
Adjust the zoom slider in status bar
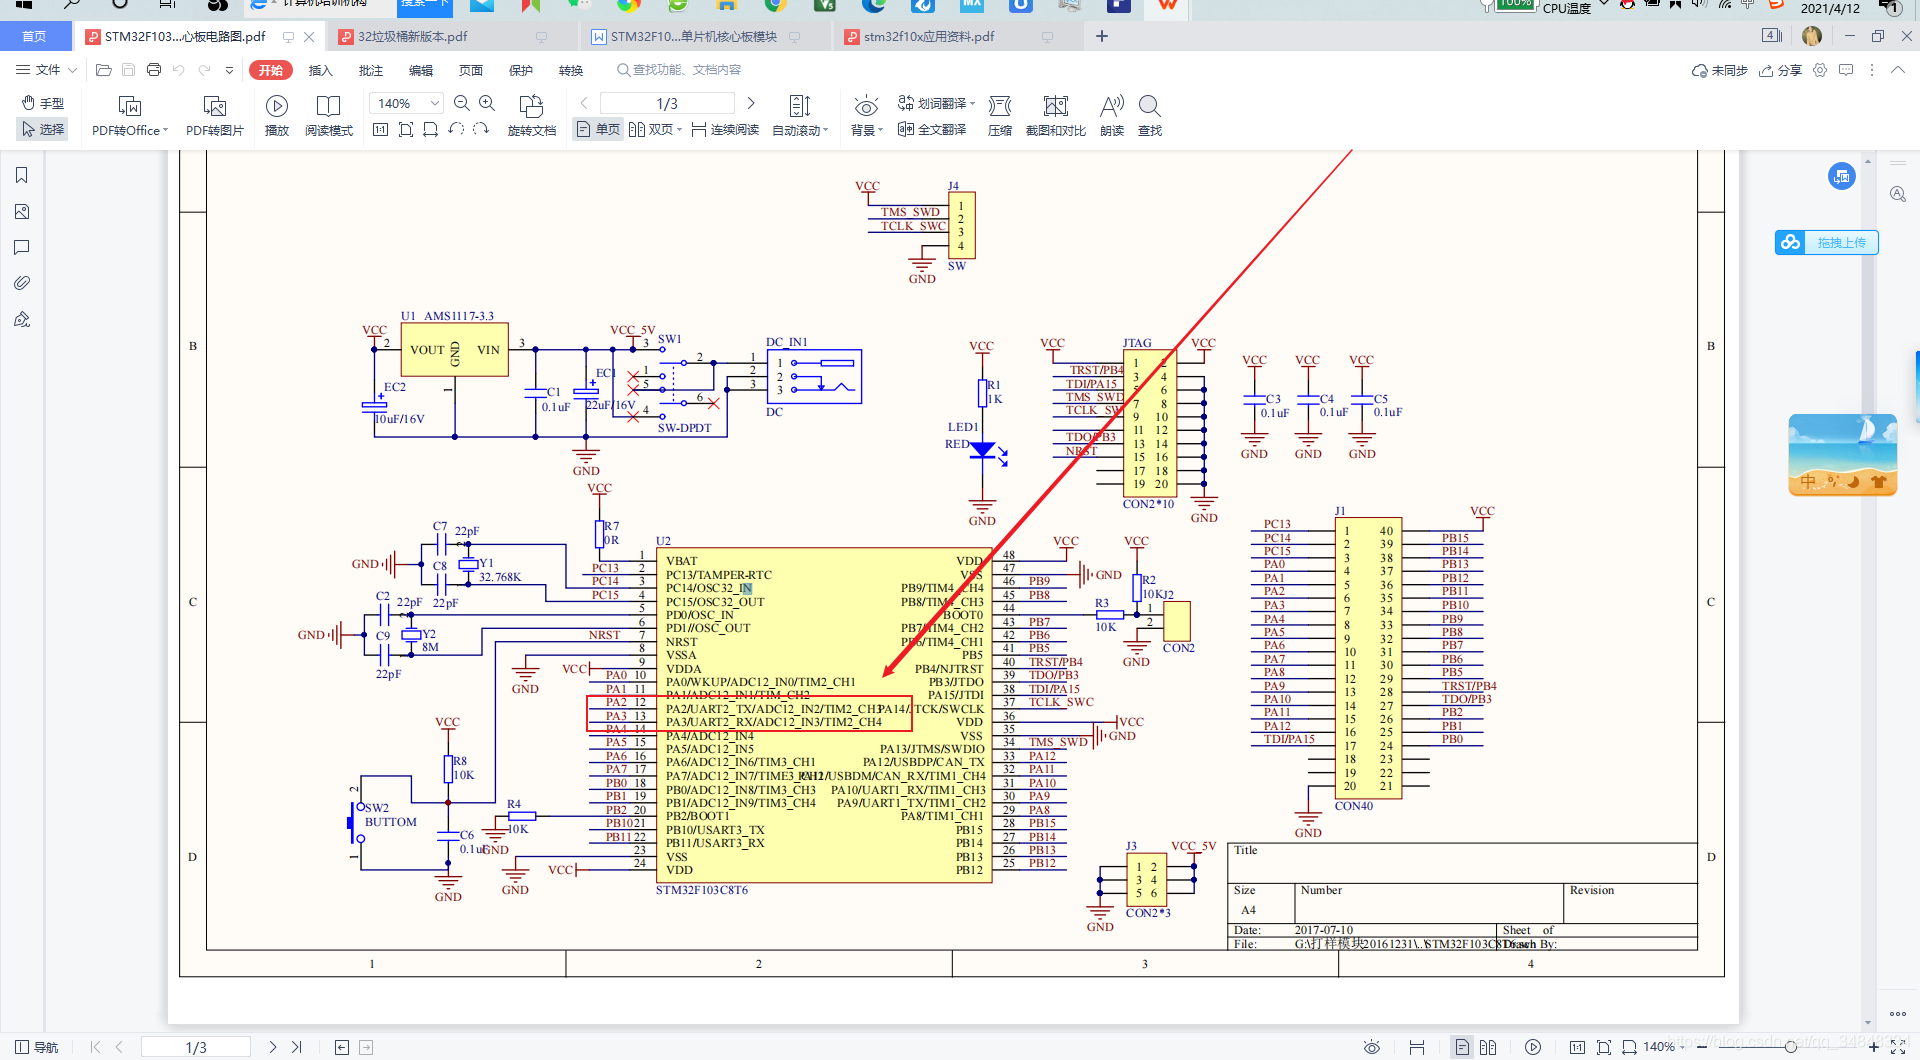[1791, 1047]
